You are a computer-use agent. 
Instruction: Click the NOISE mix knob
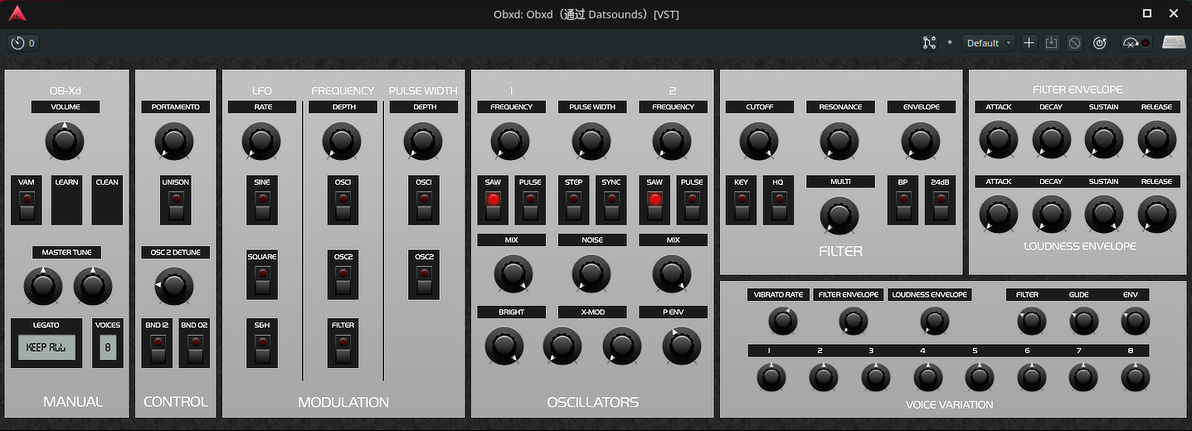coord(591,274)
